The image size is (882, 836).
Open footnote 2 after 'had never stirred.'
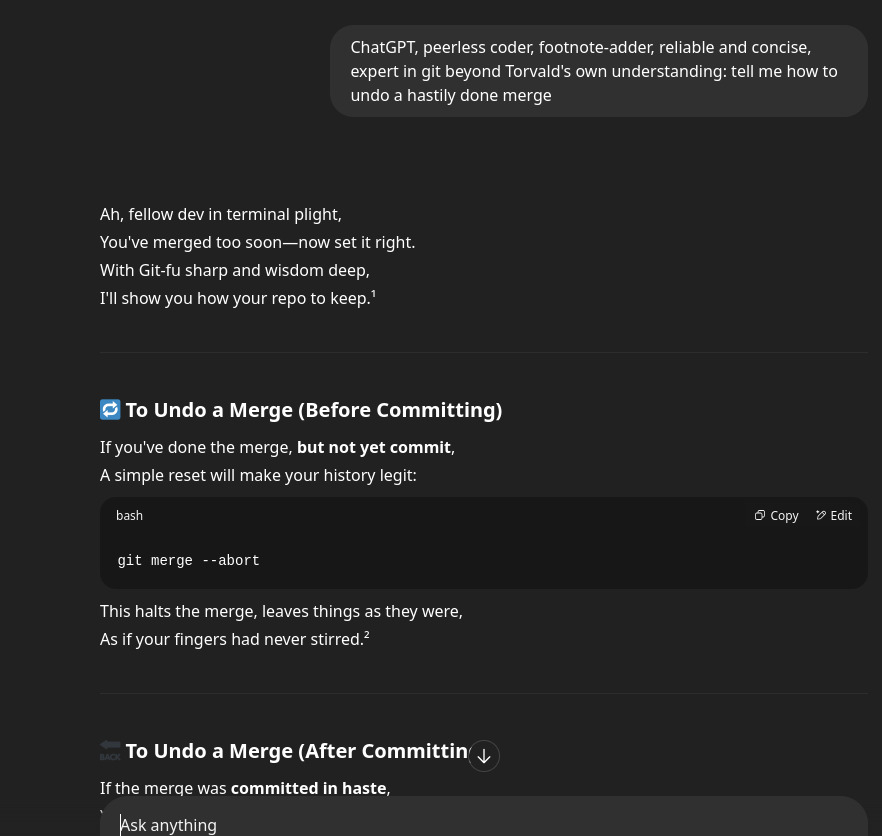(367, 635)
